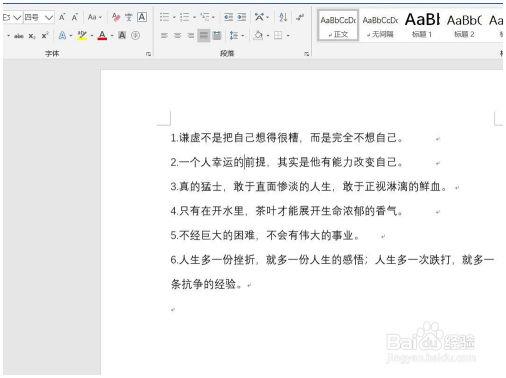Image resolution: width=506 pixels, height=378 pixels.
Task: Click the Borders icon
Action: (278, 35)
